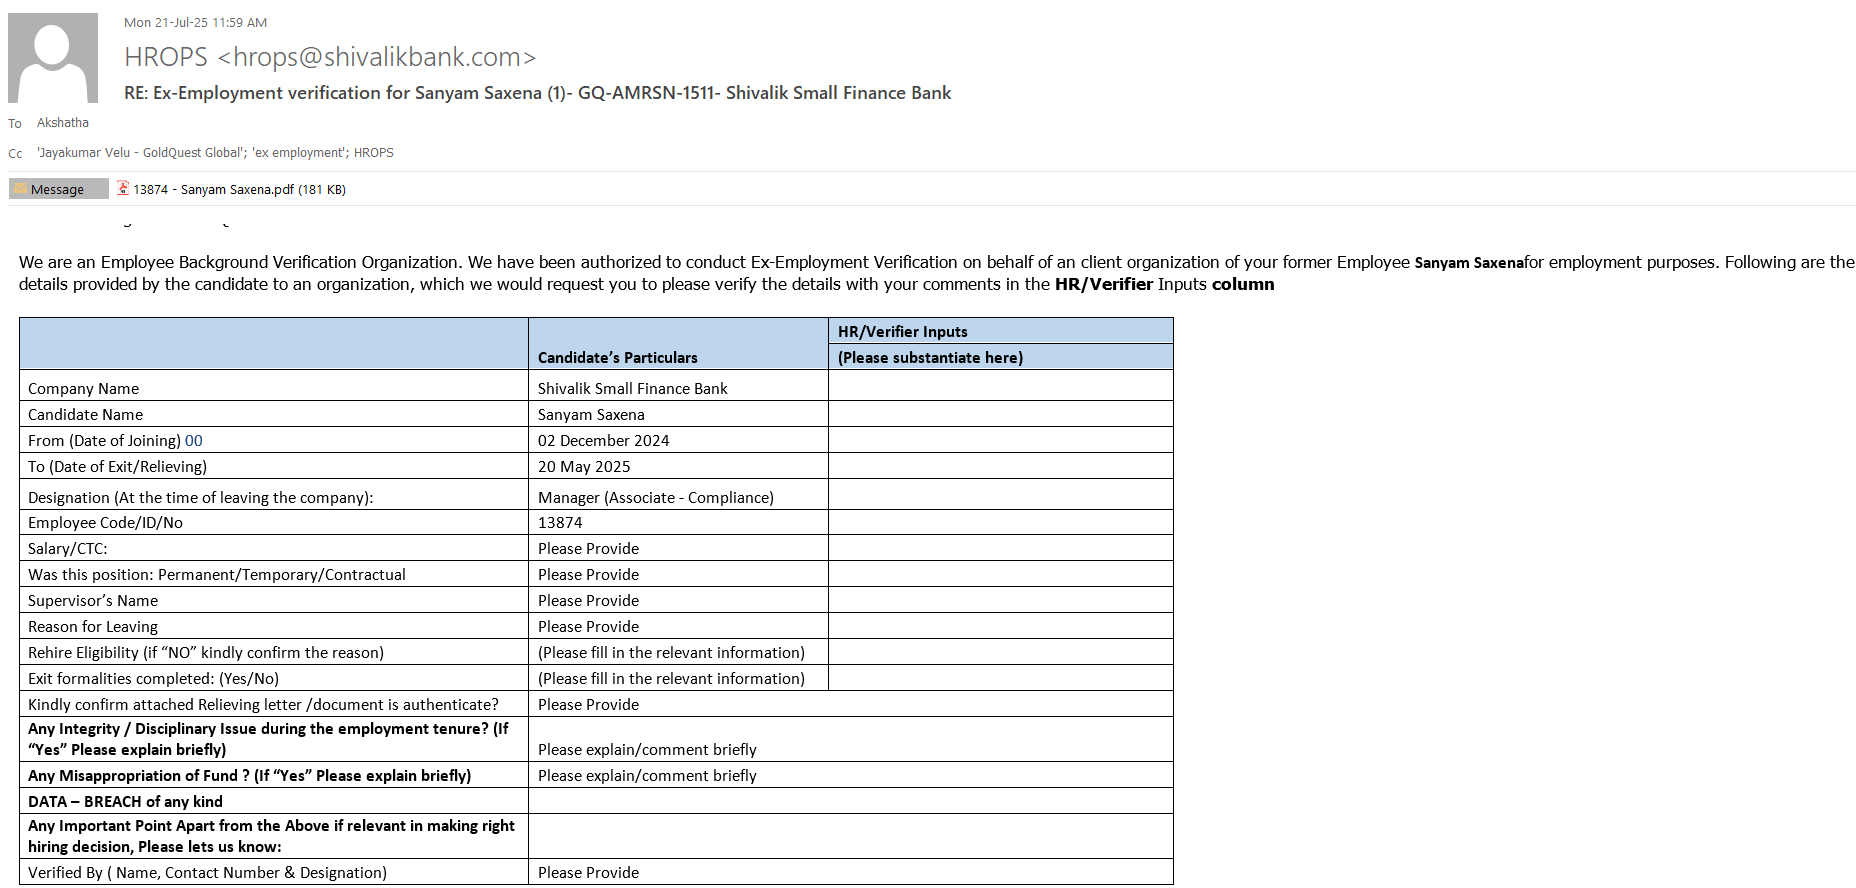
Task: Click the PDF icon beside the attachment name
Action: point(123,188)
